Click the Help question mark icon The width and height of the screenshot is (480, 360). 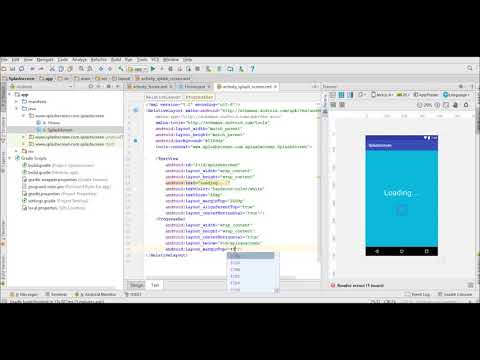click(x=252, y=69)
